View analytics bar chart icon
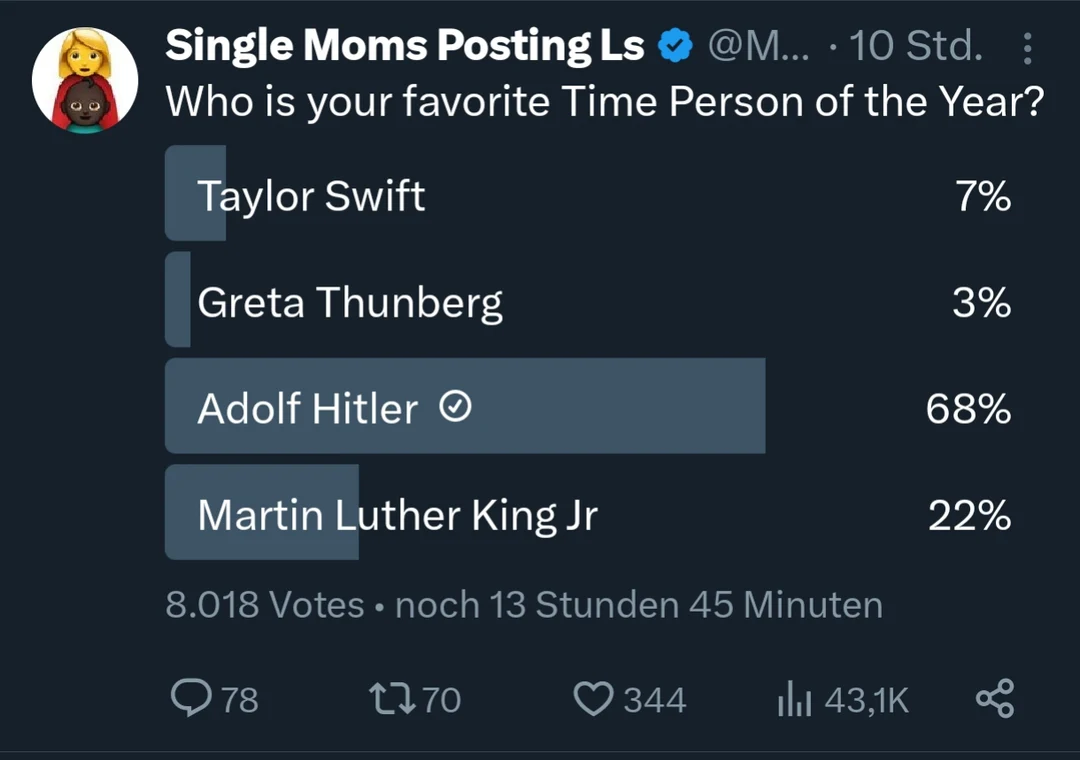Viewport: 1080px width, 760px height. 793,698
